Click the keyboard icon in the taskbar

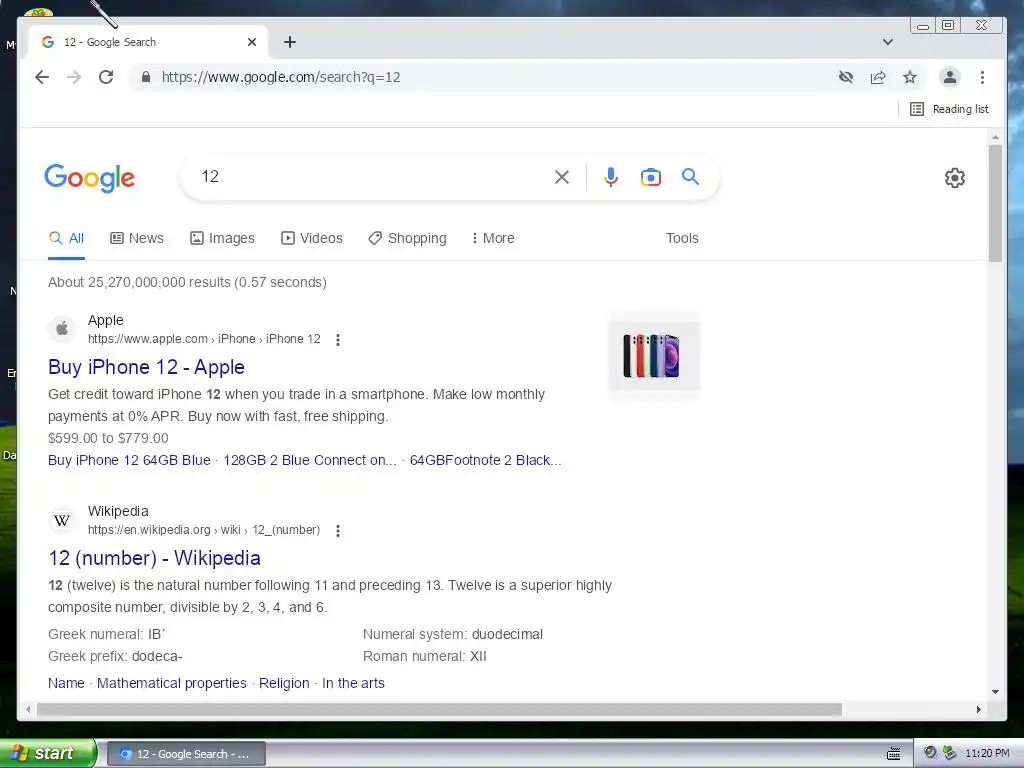click(x=894, y=754)
